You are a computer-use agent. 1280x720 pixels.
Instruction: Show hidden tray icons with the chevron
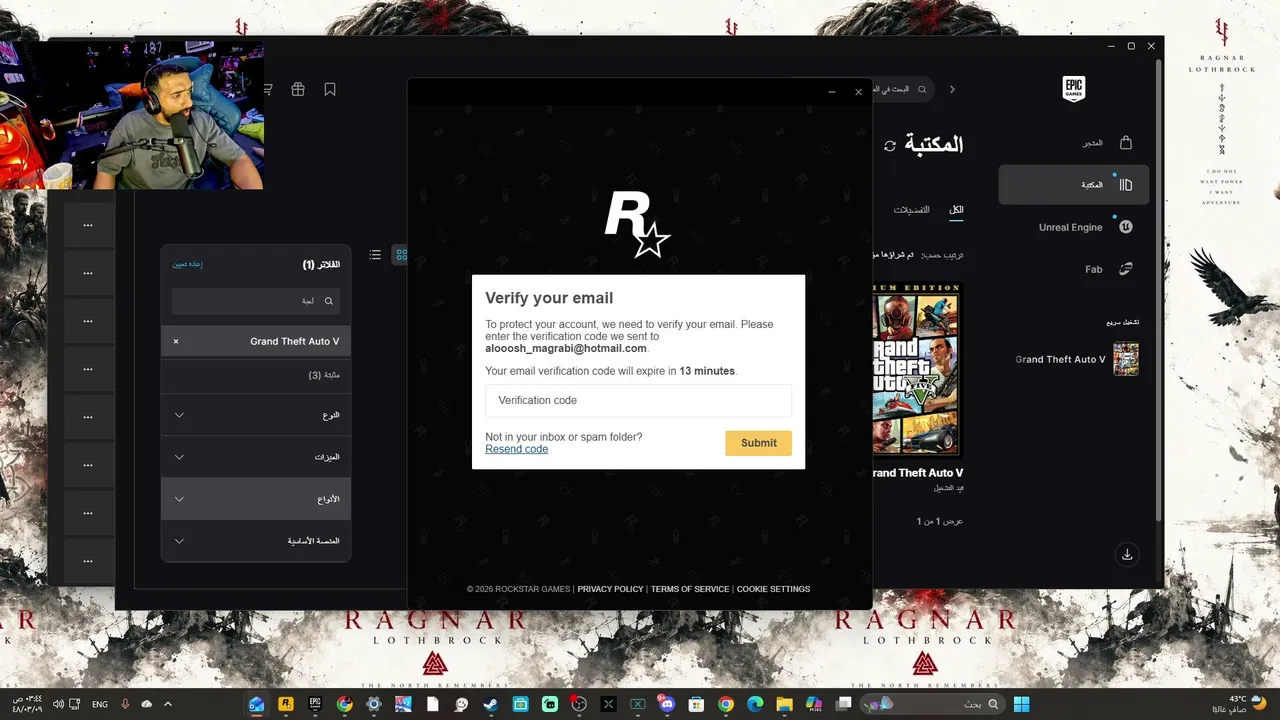pos(168,704)
